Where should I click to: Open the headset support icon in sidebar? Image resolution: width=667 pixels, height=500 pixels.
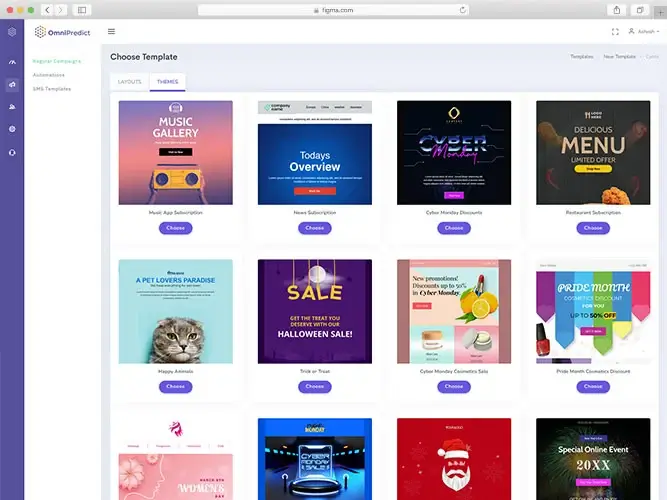12,151
